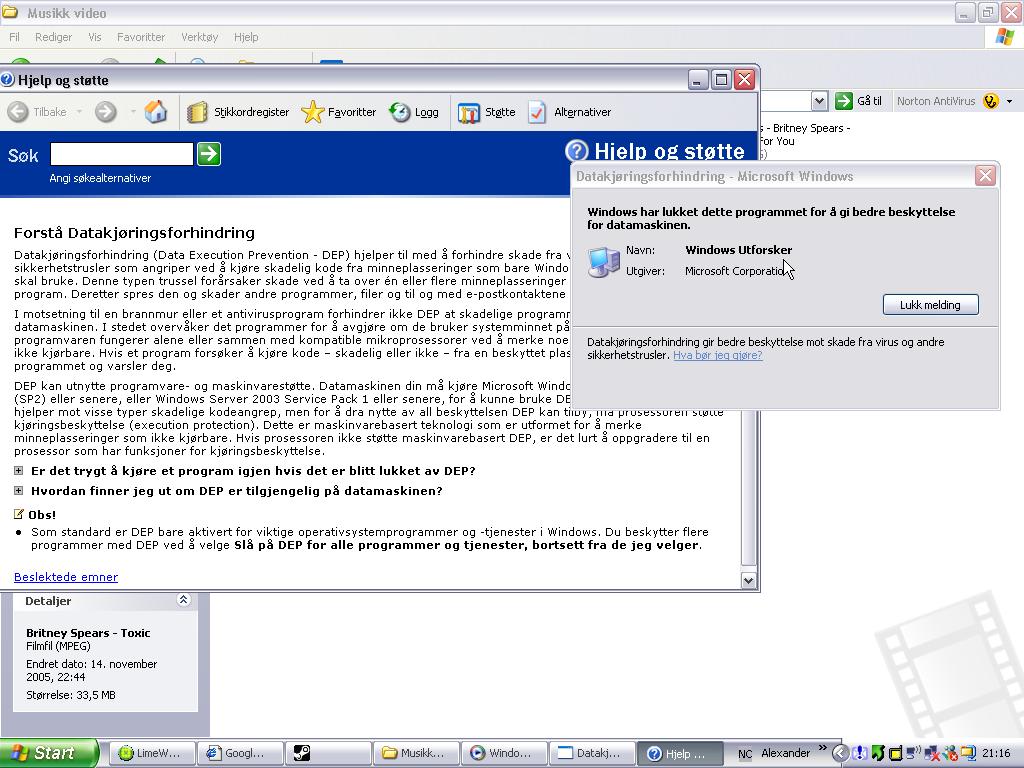Image resolution: width=1024 pixels, height=768 pixels.
Task: Open the Rediger menu in Musikk video window
Action: [x=54, y=37]
